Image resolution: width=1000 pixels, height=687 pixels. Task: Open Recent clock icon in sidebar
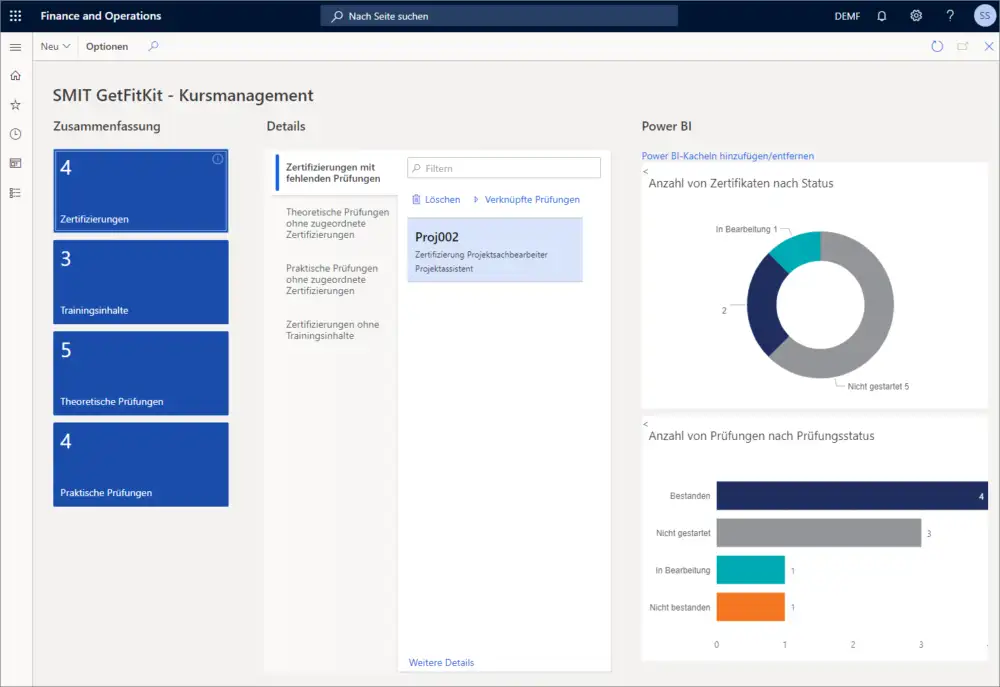tap(15, 134)
